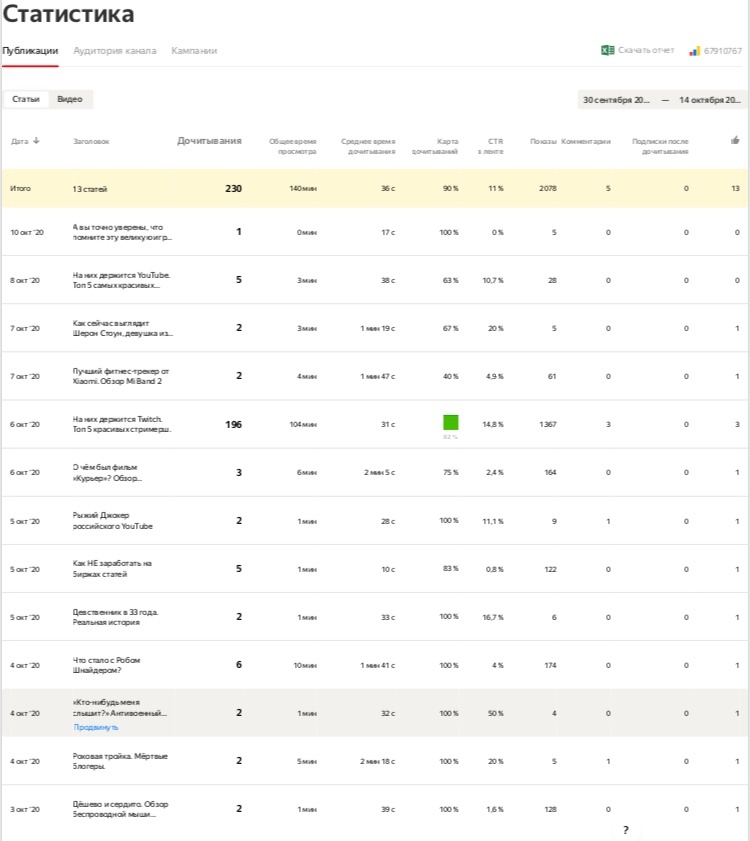This screenshot has height=841, width=750.
Task: Click counter number 67910767
Action: pos(723,51)
